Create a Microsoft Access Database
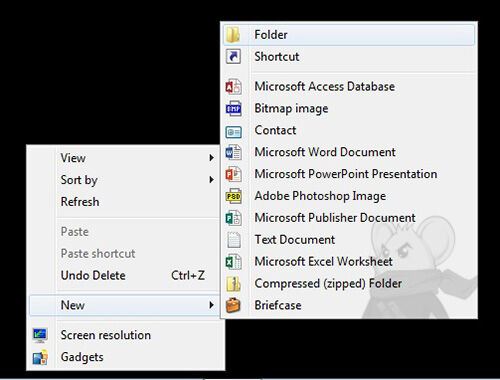 point(349,87)
